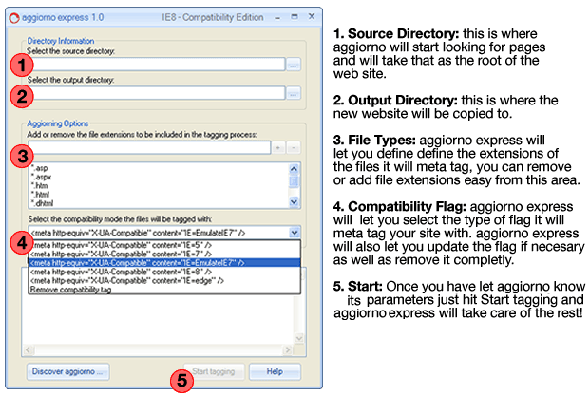This screenshot has width=588, height=397.
Task: Click log panel scroll down arrow
Action: 299,338
